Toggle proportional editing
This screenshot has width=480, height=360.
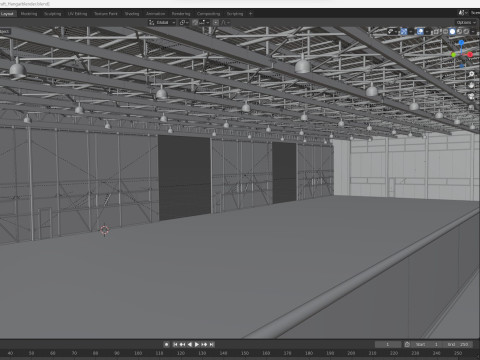click(216, 22)
